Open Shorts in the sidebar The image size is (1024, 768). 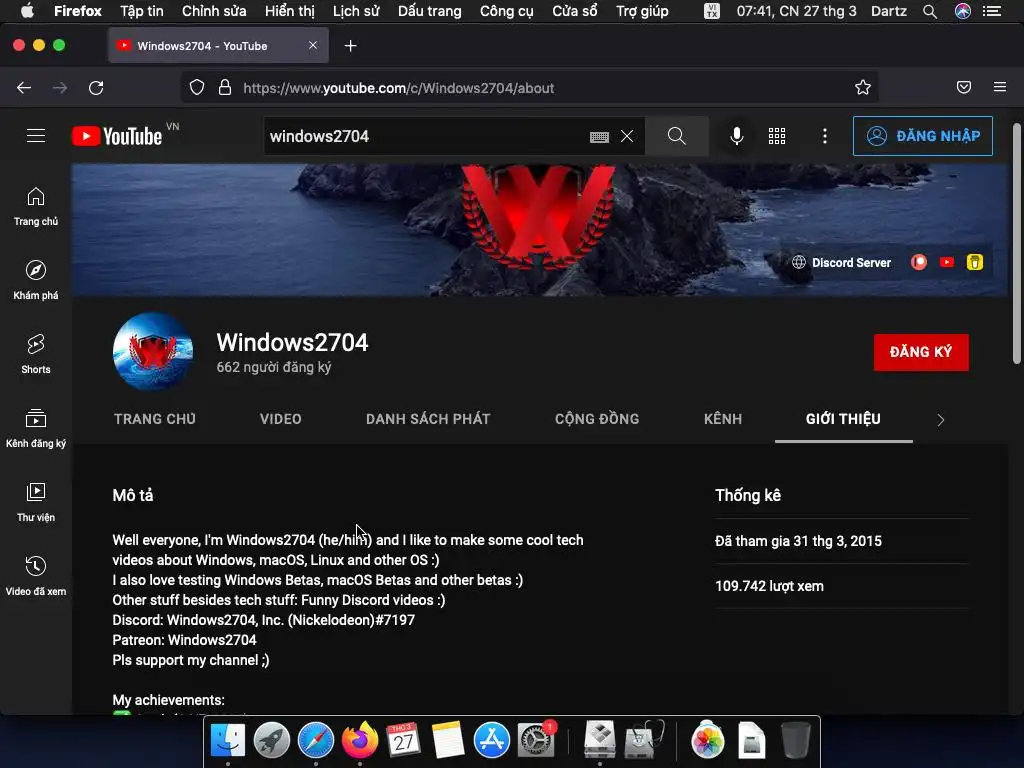tap(36, 354)
